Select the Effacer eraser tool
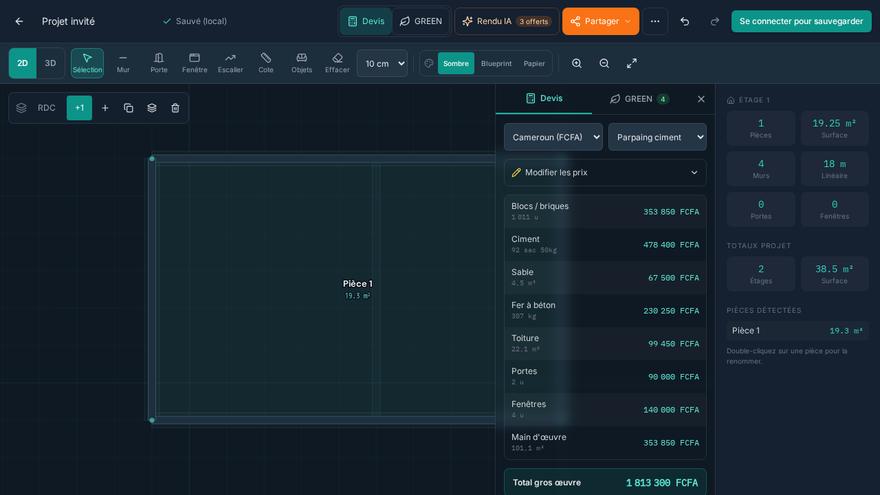This screenshot has height=495, width=880. pos(337,63)
